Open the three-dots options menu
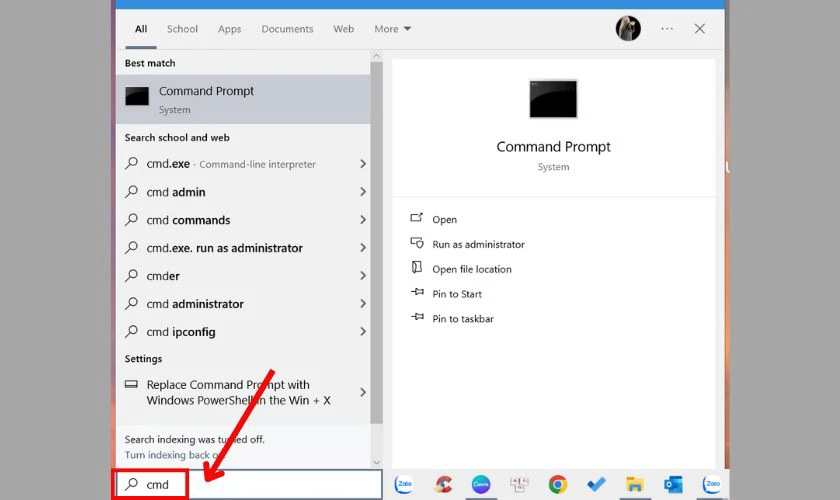Image resolution: width=840 pixels, height=500 pixels. (x=667, y=28)
